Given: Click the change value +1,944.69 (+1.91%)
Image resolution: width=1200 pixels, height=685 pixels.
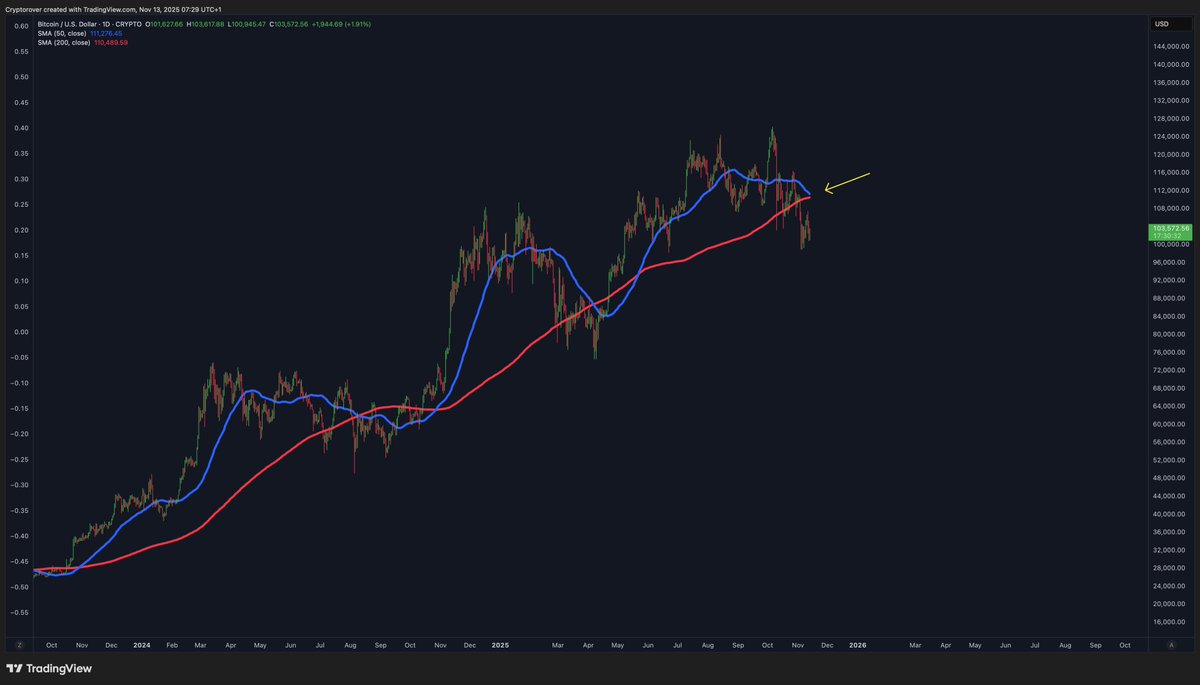Looking at the screenshot, I should coord(341,23).
